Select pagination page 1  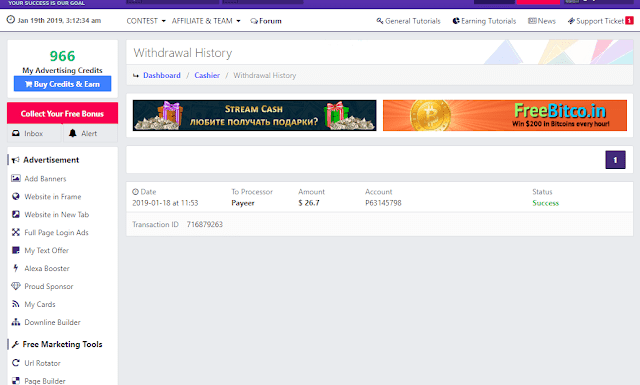[x=615, y=160]
